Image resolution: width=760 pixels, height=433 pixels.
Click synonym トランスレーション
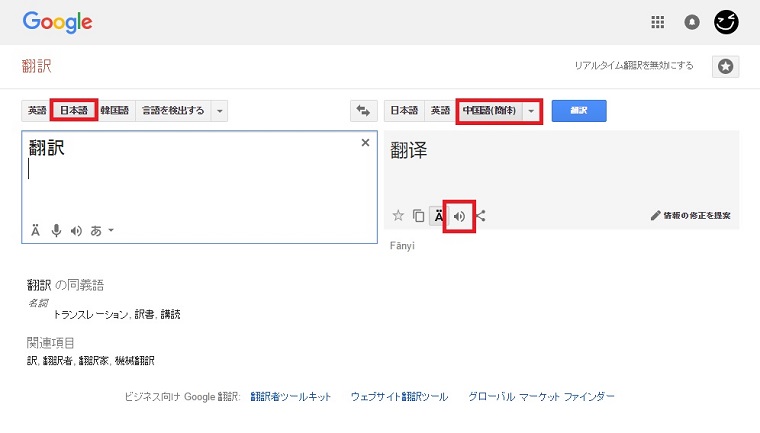click(90, 314)
